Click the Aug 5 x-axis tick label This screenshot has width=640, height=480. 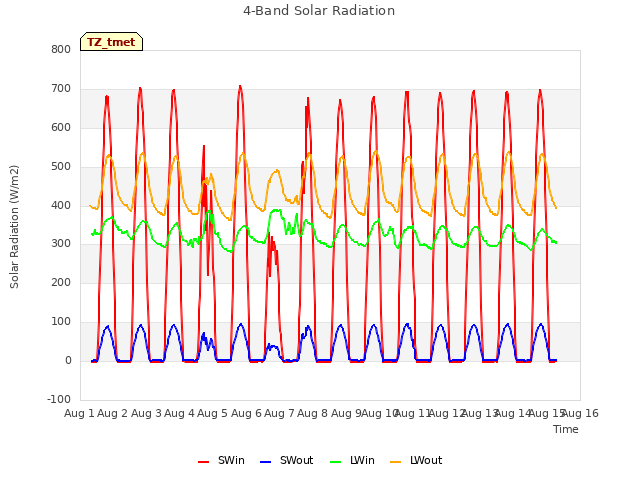(212, 413)
